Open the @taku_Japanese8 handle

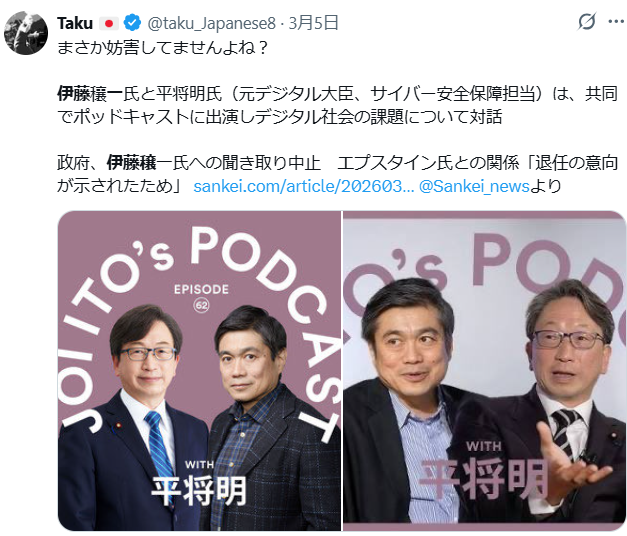[212, 23]
